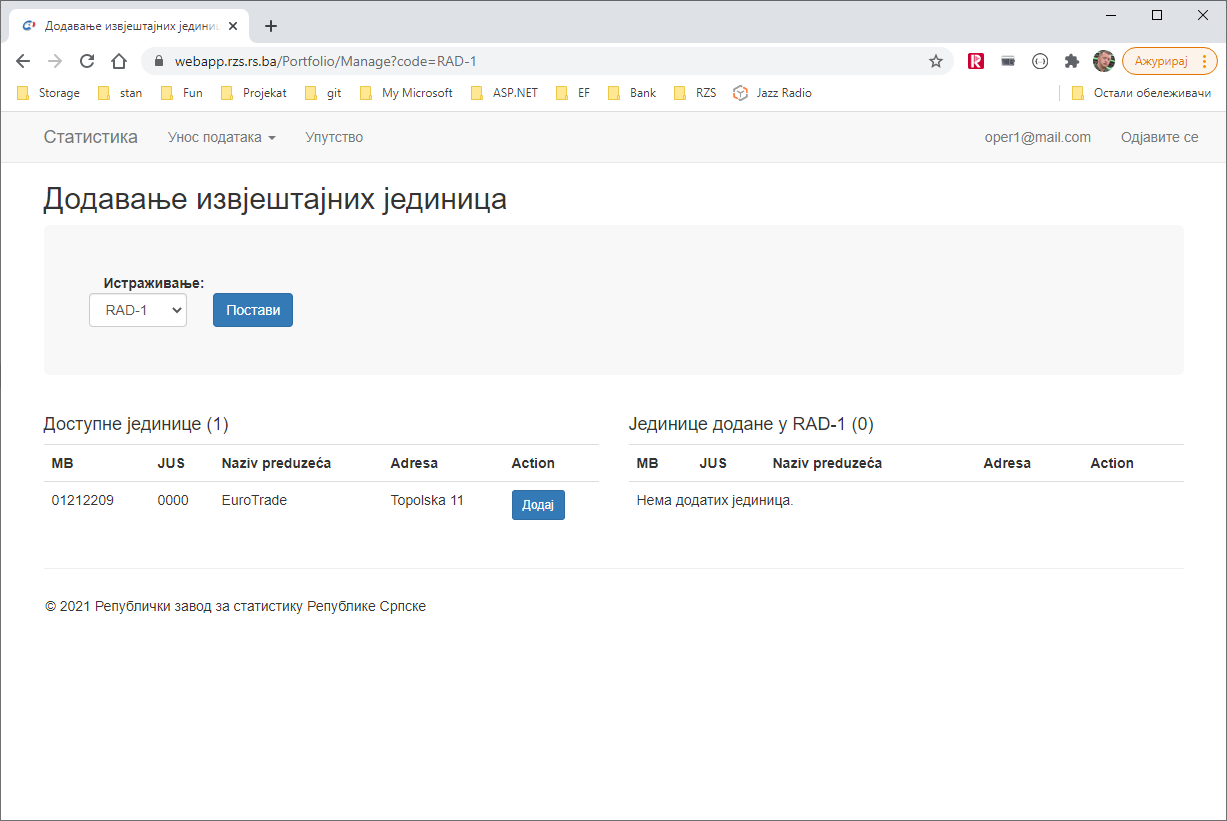Screen dimensions: 1227x821
Task: Open the Упутство navigation item
Action: click(x=334, y=137)
